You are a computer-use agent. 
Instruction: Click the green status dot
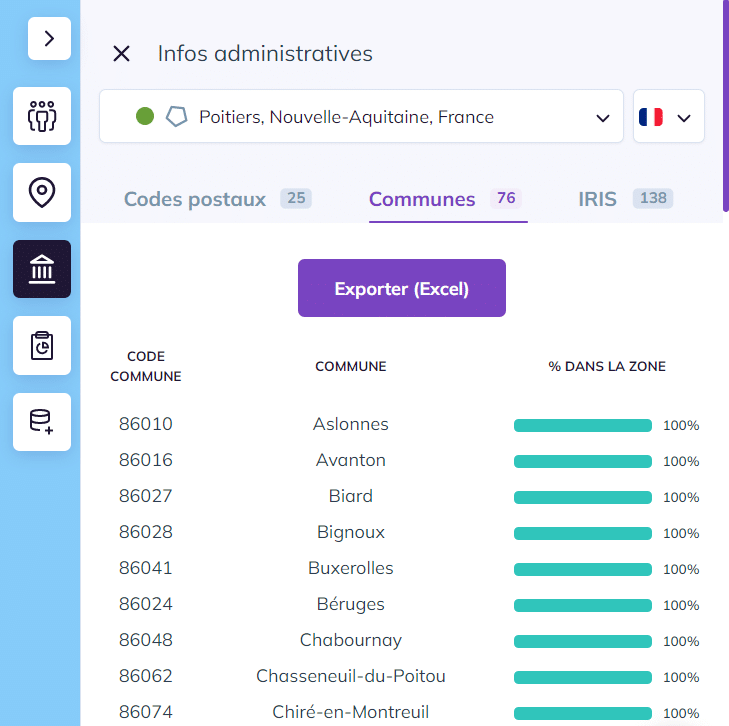pos(145,116)
